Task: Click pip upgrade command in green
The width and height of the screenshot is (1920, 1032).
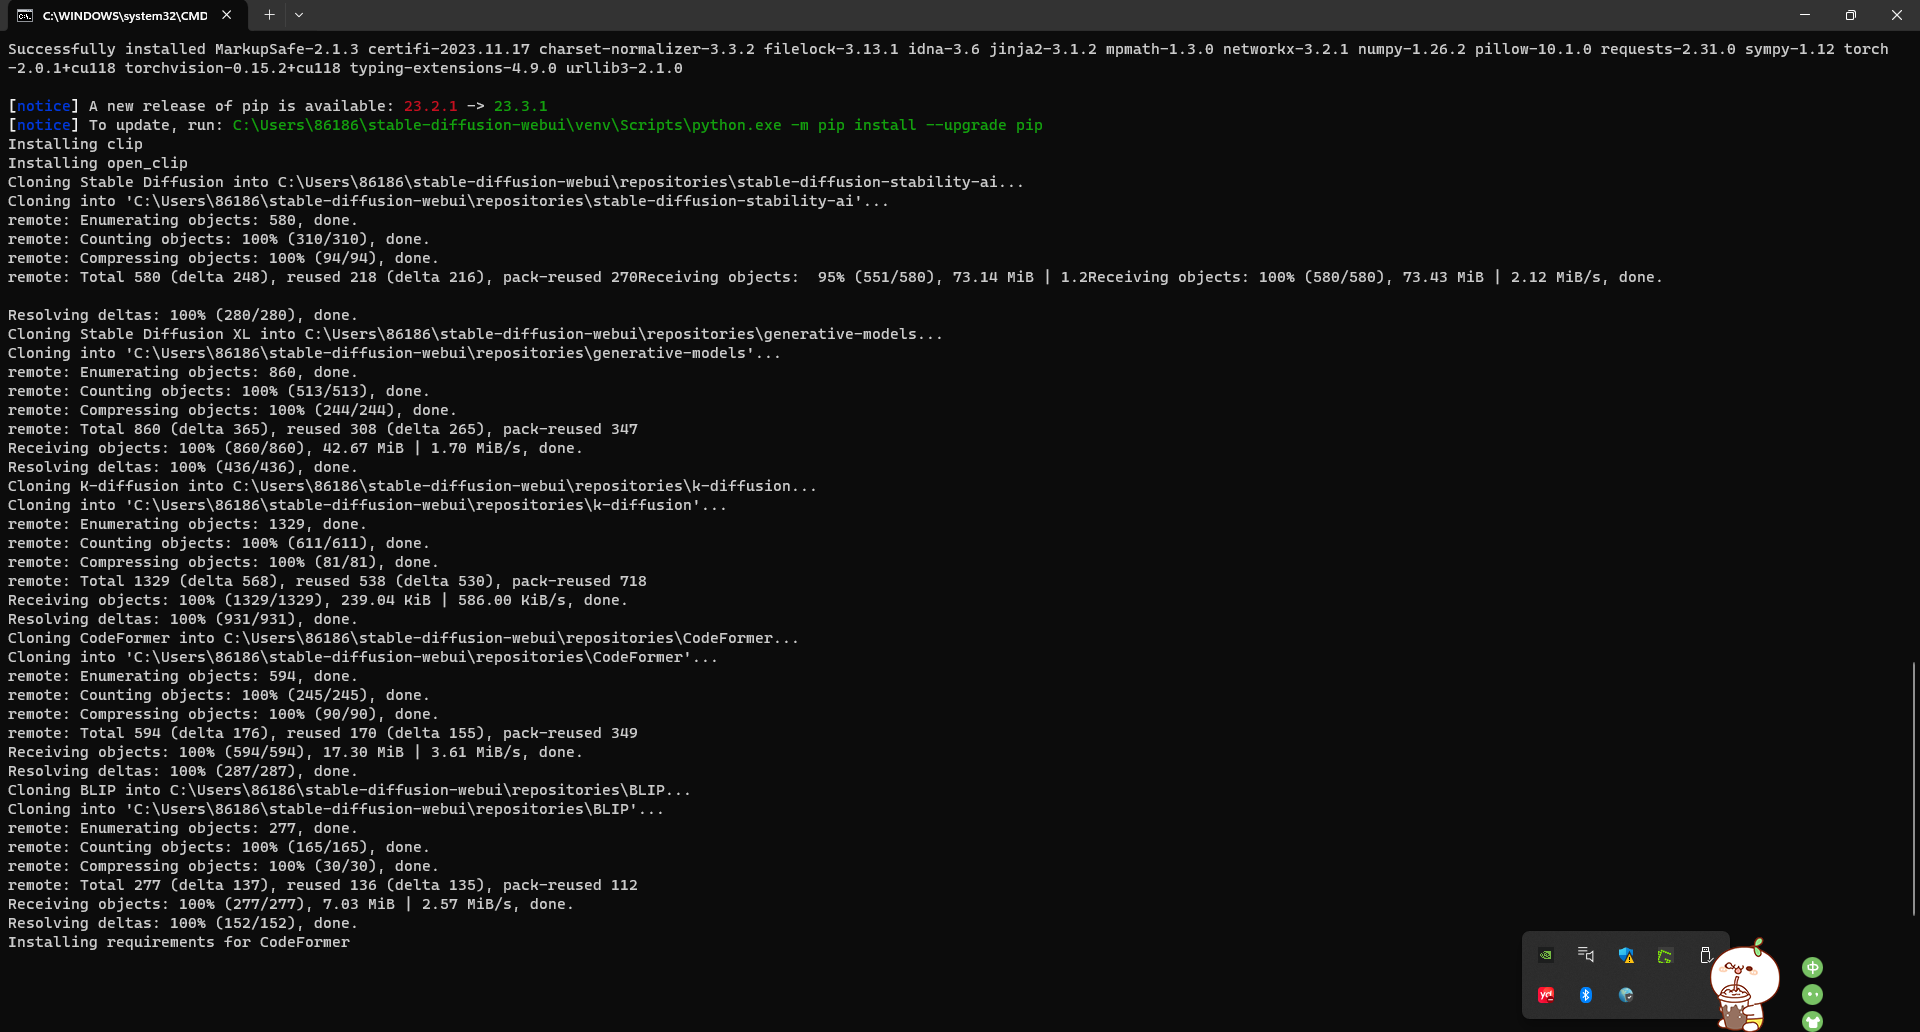Action: (638, 125)
